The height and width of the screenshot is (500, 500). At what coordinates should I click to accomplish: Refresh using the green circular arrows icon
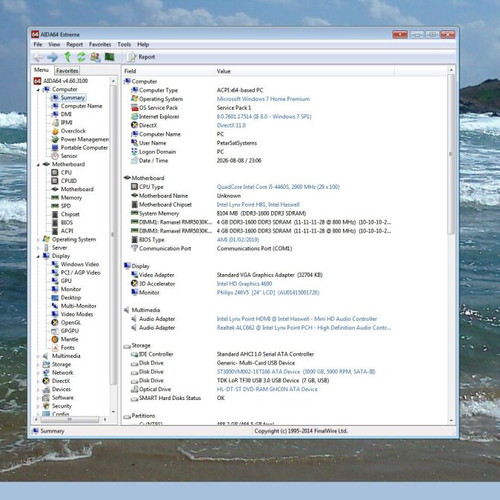(81, 57)
